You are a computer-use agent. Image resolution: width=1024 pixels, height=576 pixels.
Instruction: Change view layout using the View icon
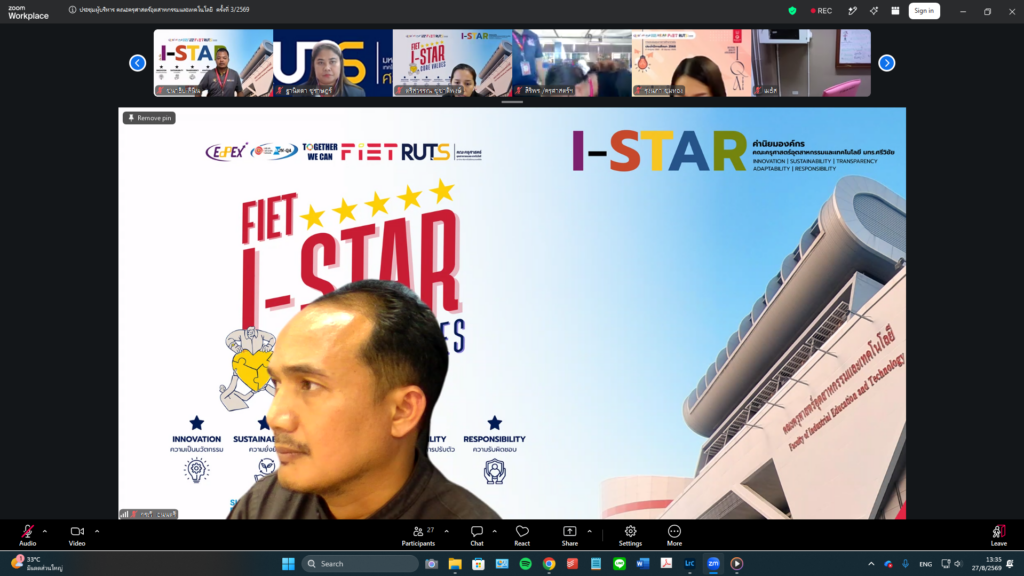[x=895, y=10]
